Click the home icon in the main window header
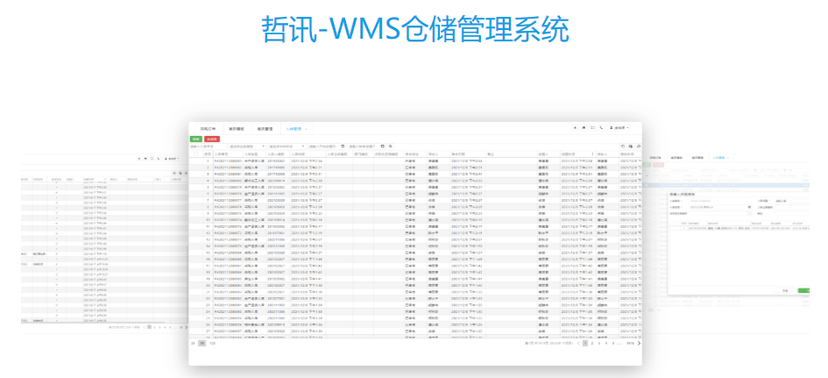The height and width of the screenshot is (378, 828). pyautogui.click(x=584, y=127)
